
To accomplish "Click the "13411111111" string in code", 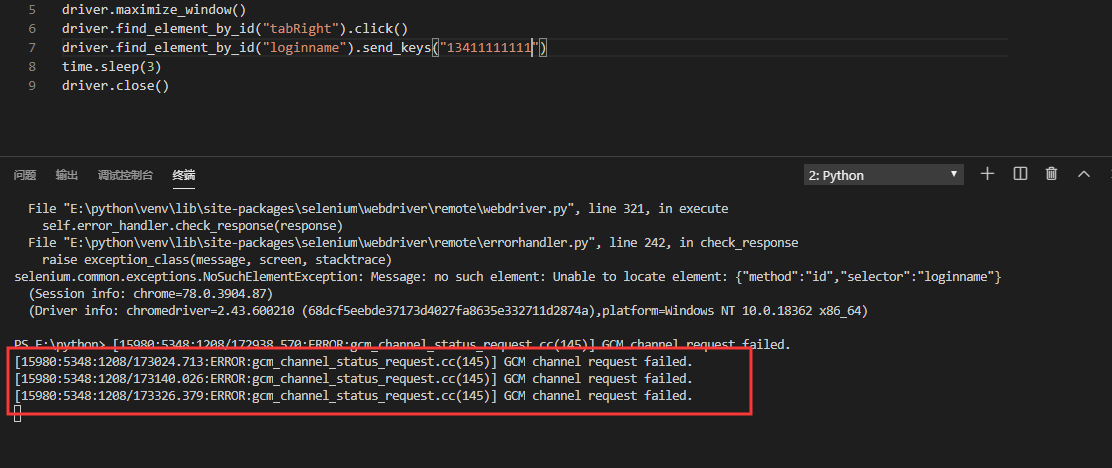I will click(489, 48).
